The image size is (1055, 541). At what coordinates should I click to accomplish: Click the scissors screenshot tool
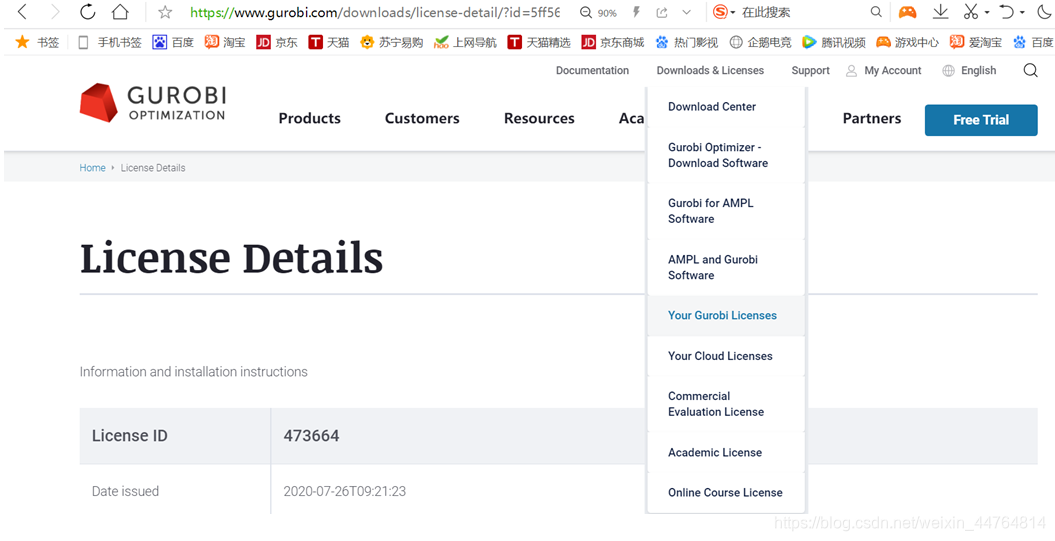click(970, 12)
